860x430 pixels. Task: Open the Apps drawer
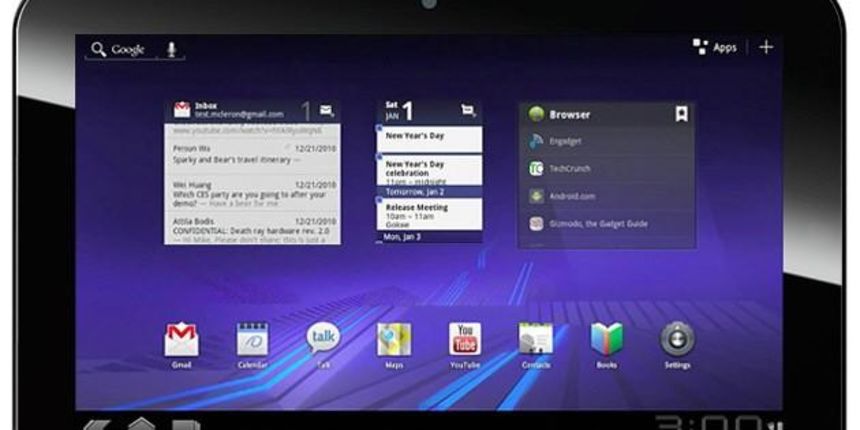(x=715, y=47)
